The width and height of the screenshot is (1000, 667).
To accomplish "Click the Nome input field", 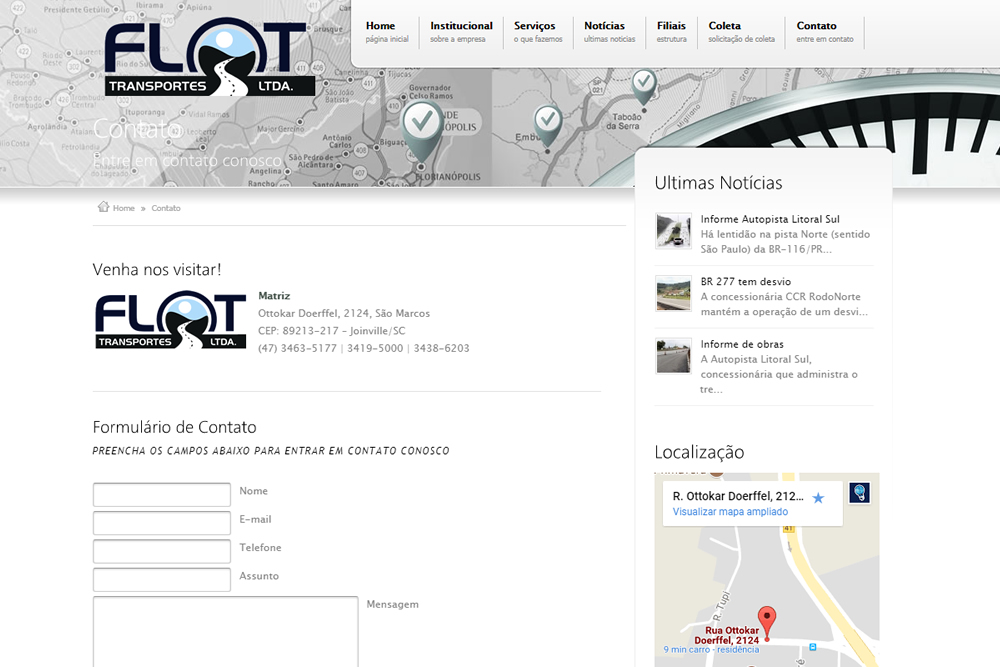I will (x=162, y=494).
